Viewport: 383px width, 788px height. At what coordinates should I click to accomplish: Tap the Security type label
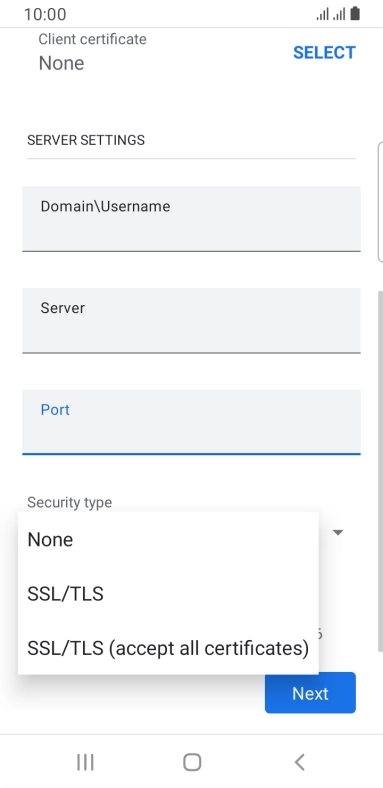click(69, 502)
